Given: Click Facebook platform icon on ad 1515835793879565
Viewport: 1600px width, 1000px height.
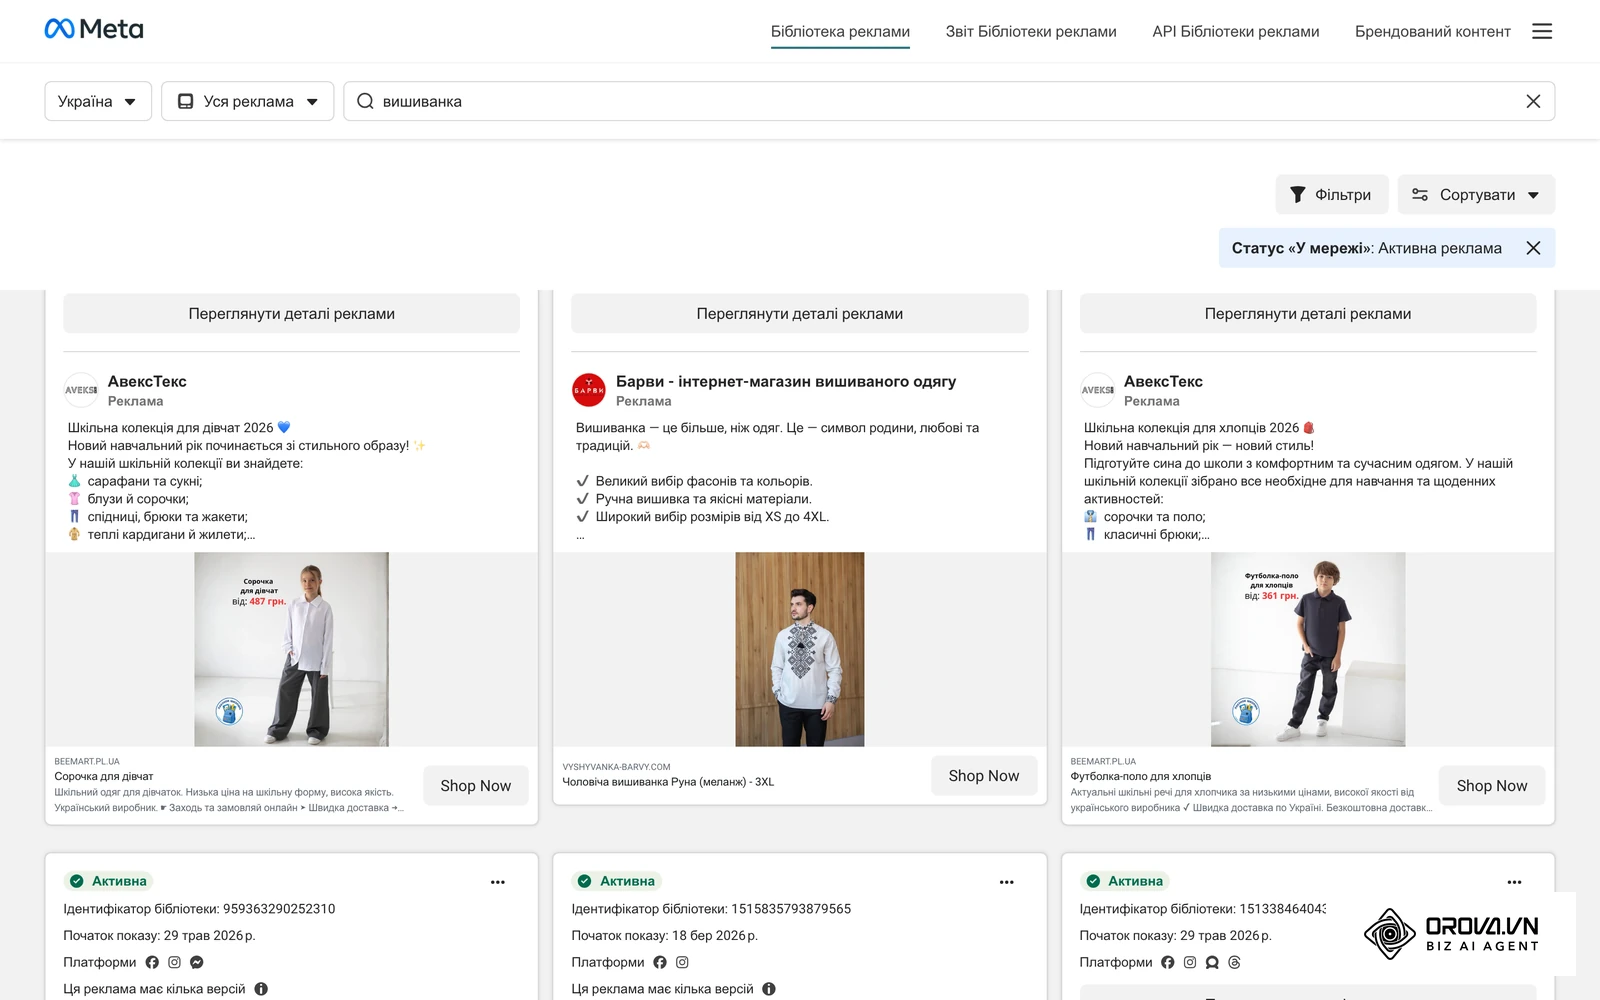Looking at the screenshot, I should tap(660, 962).
